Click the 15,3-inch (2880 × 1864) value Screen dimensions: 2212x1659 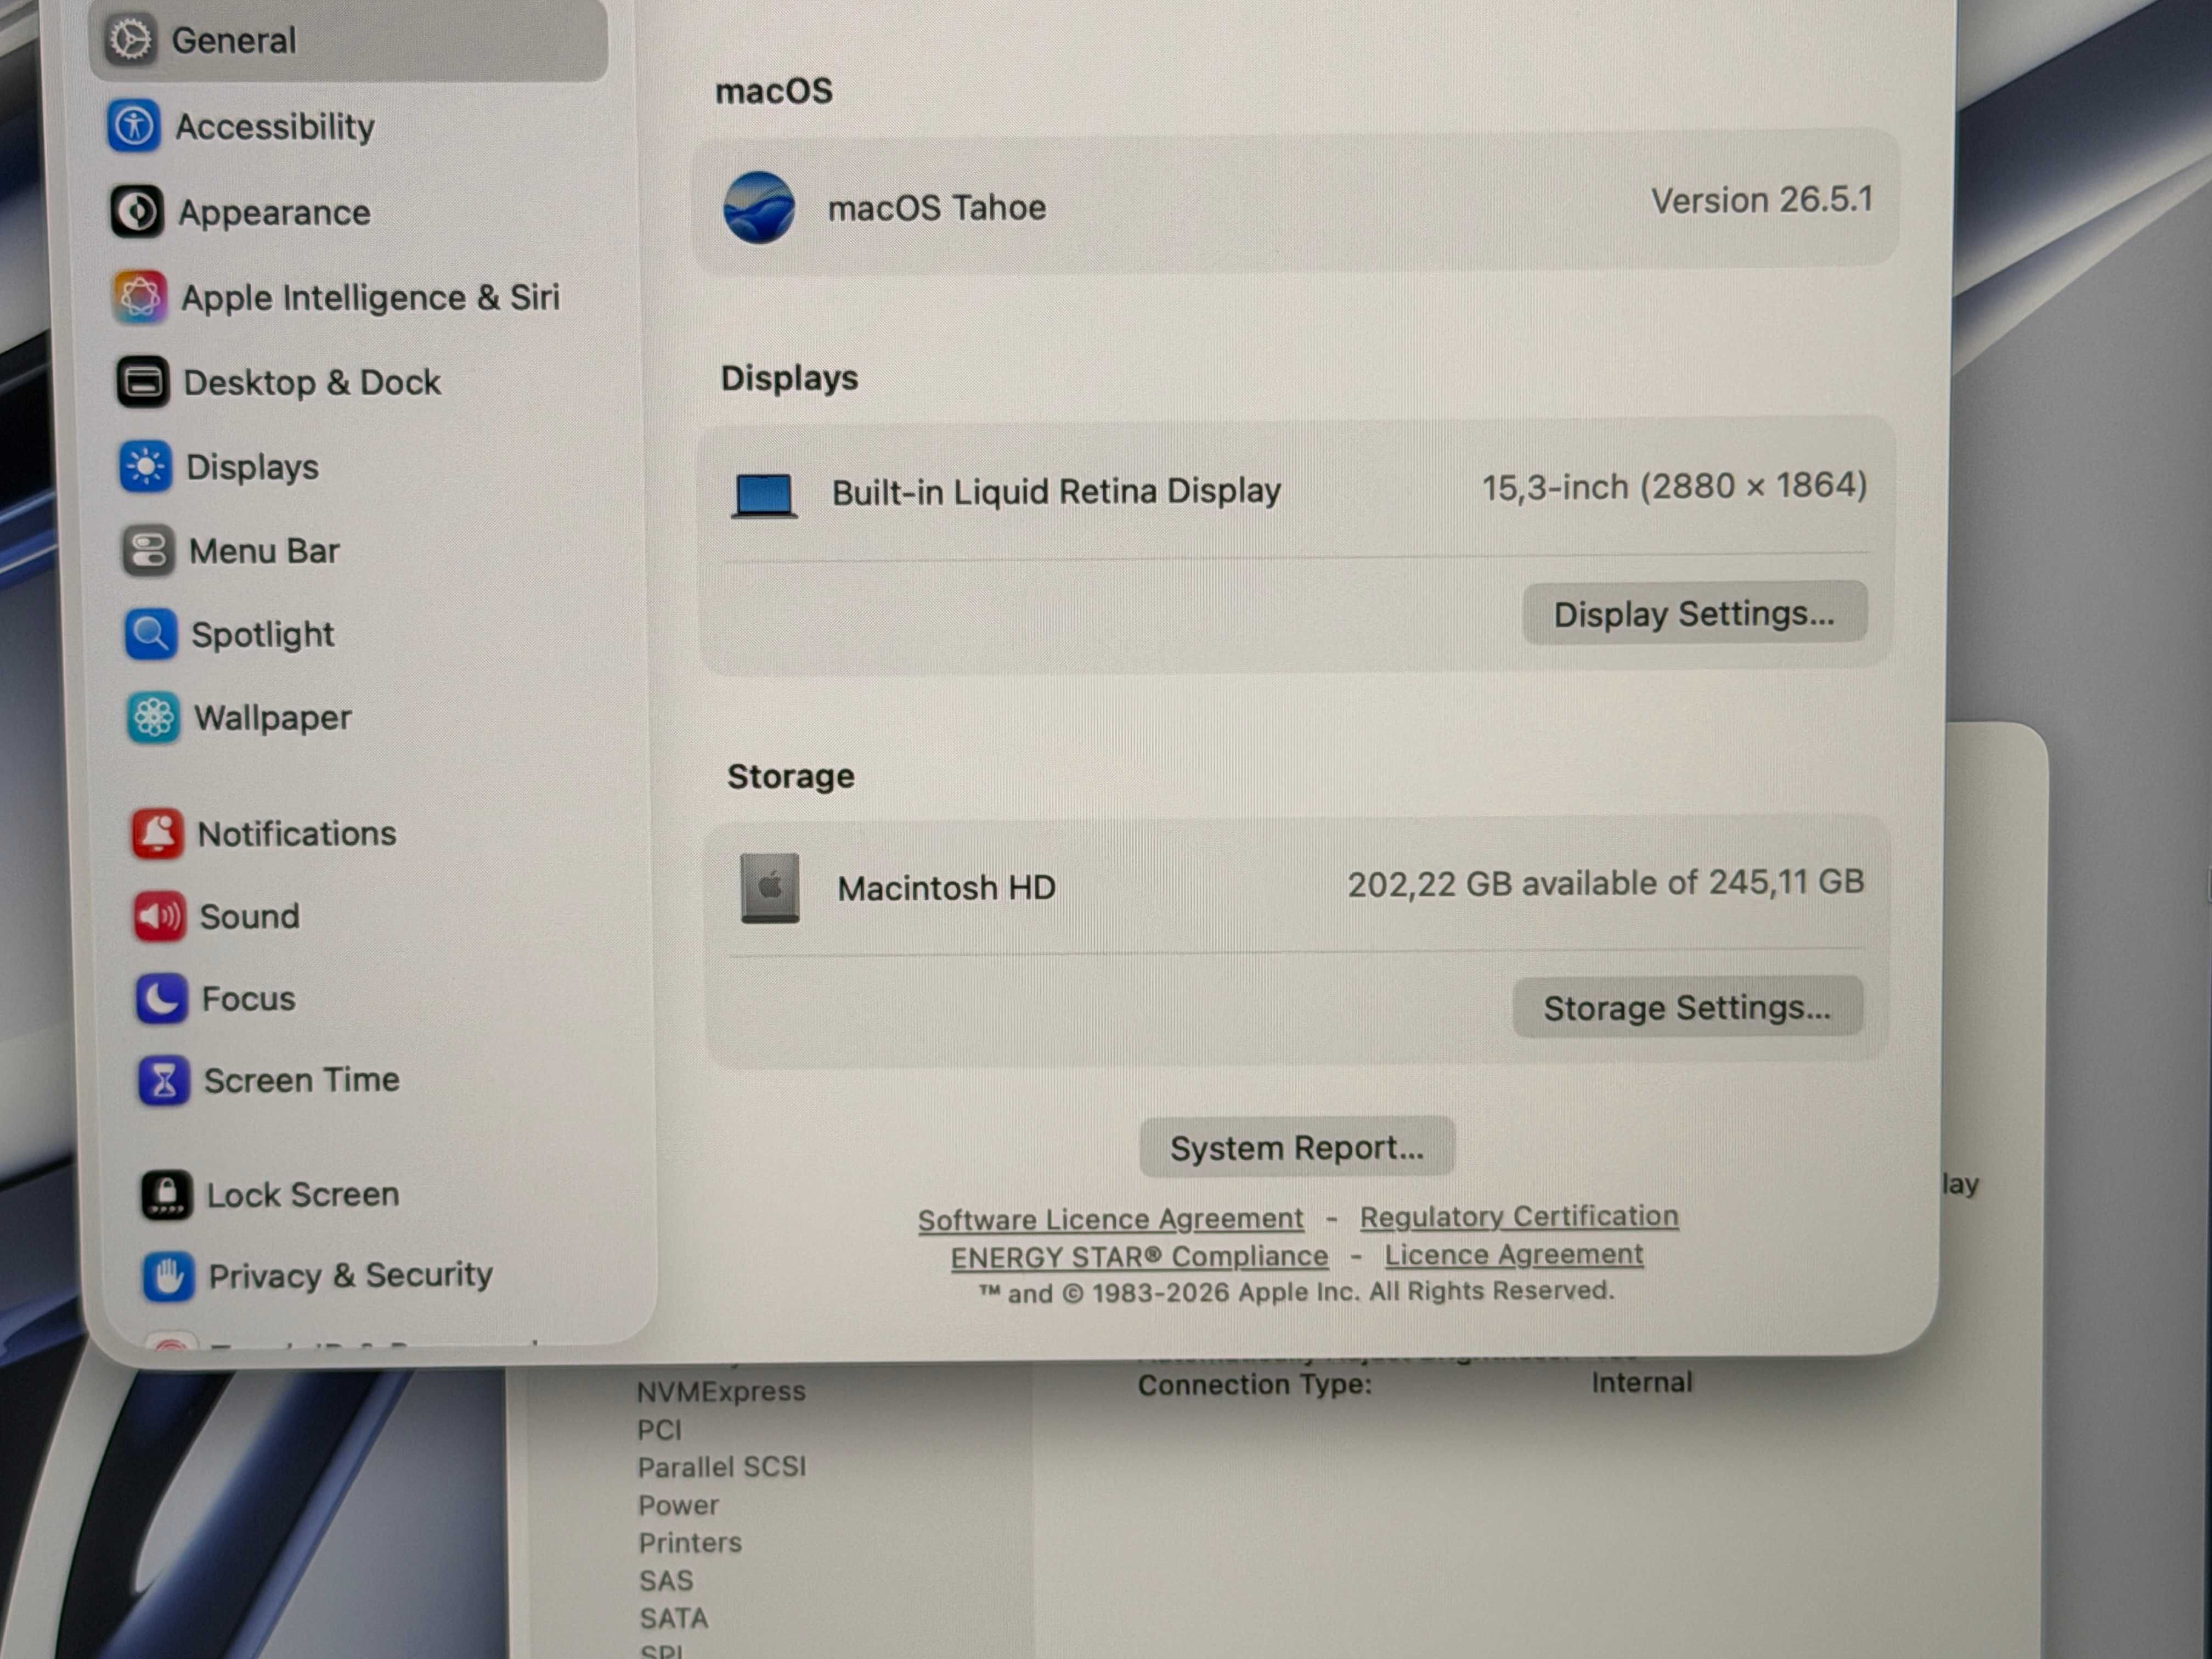coord(1674,486)
